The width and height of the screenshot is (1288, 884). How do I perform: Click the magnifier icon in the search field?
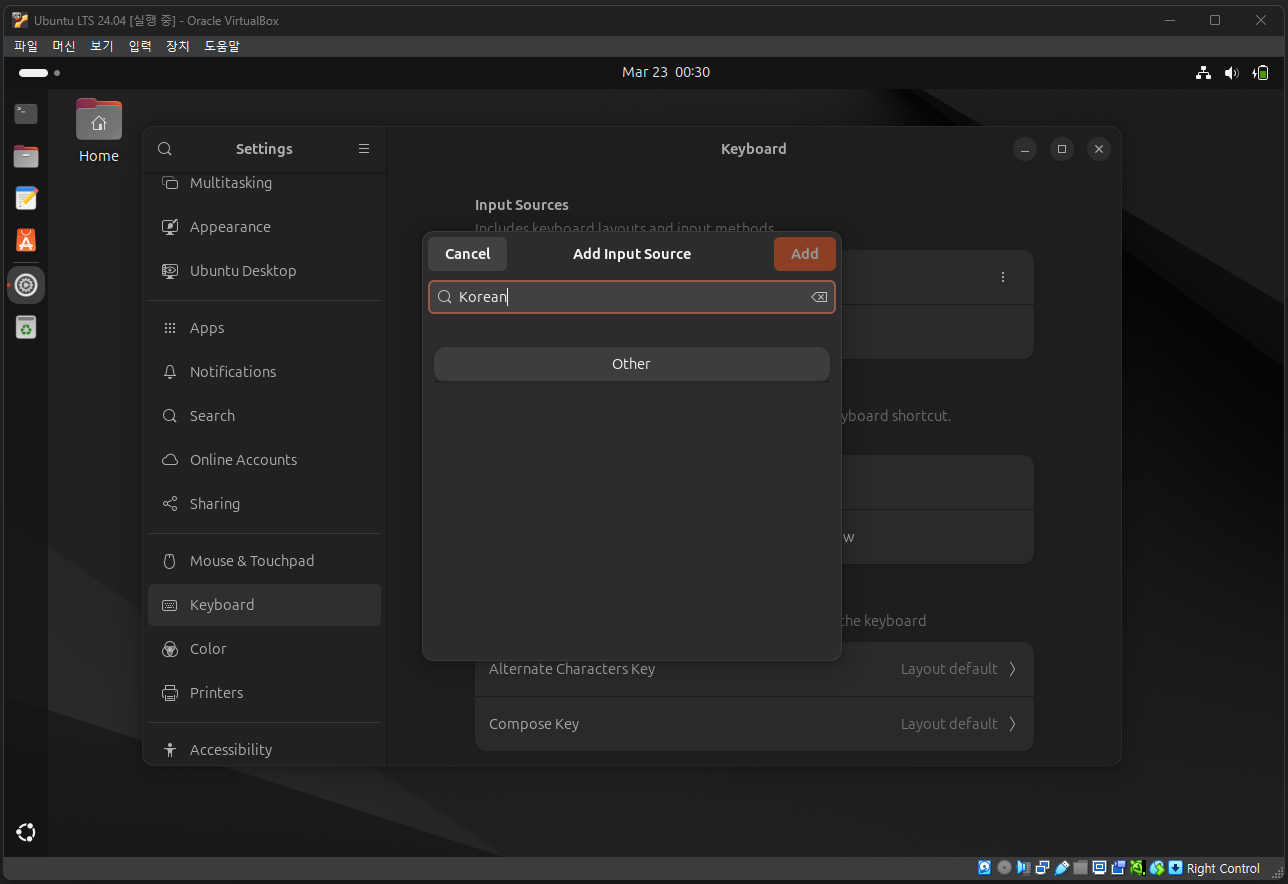pos(445,297)
